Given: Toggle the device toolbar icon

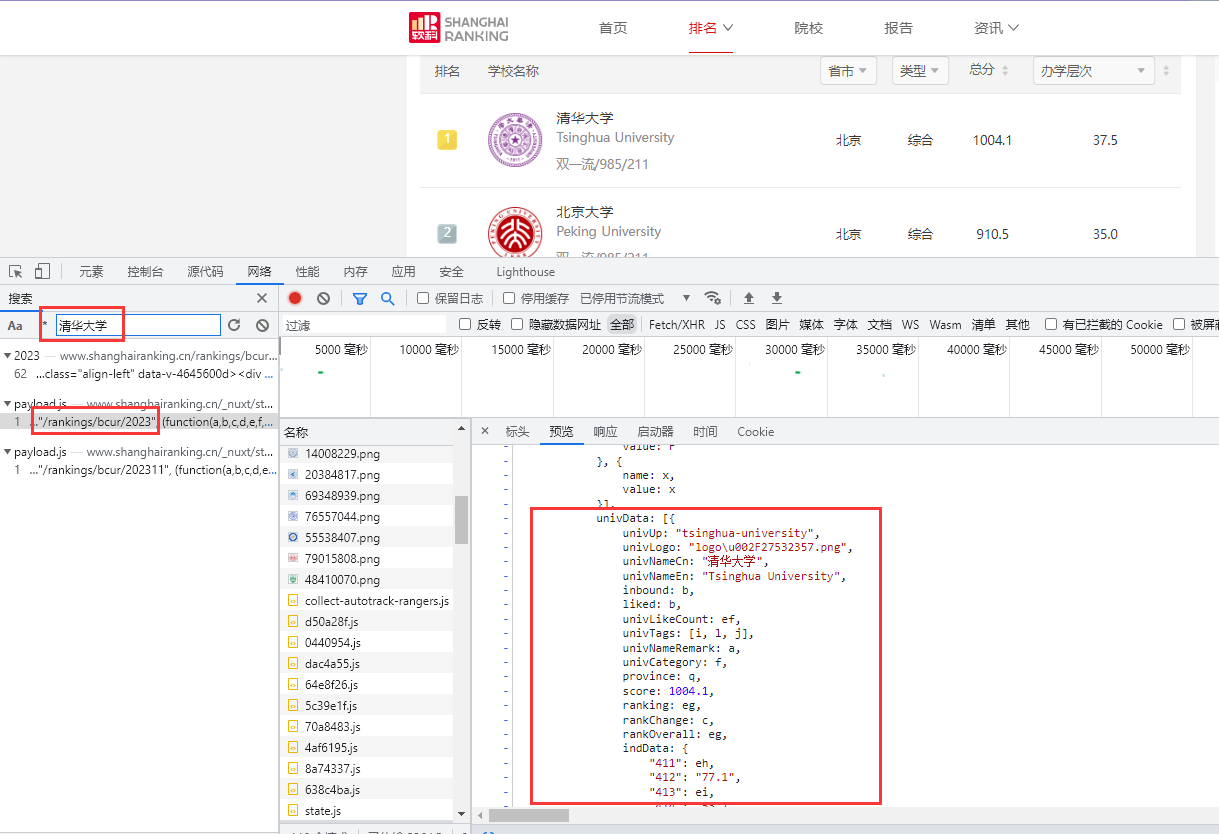Looking at the screenshot, I should click(42, 271).
